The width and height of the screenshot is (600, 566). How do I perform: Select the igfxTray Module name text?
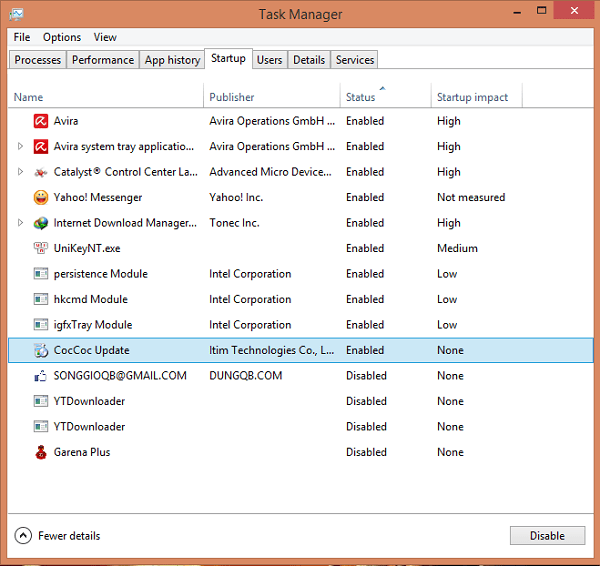(93, 325)
